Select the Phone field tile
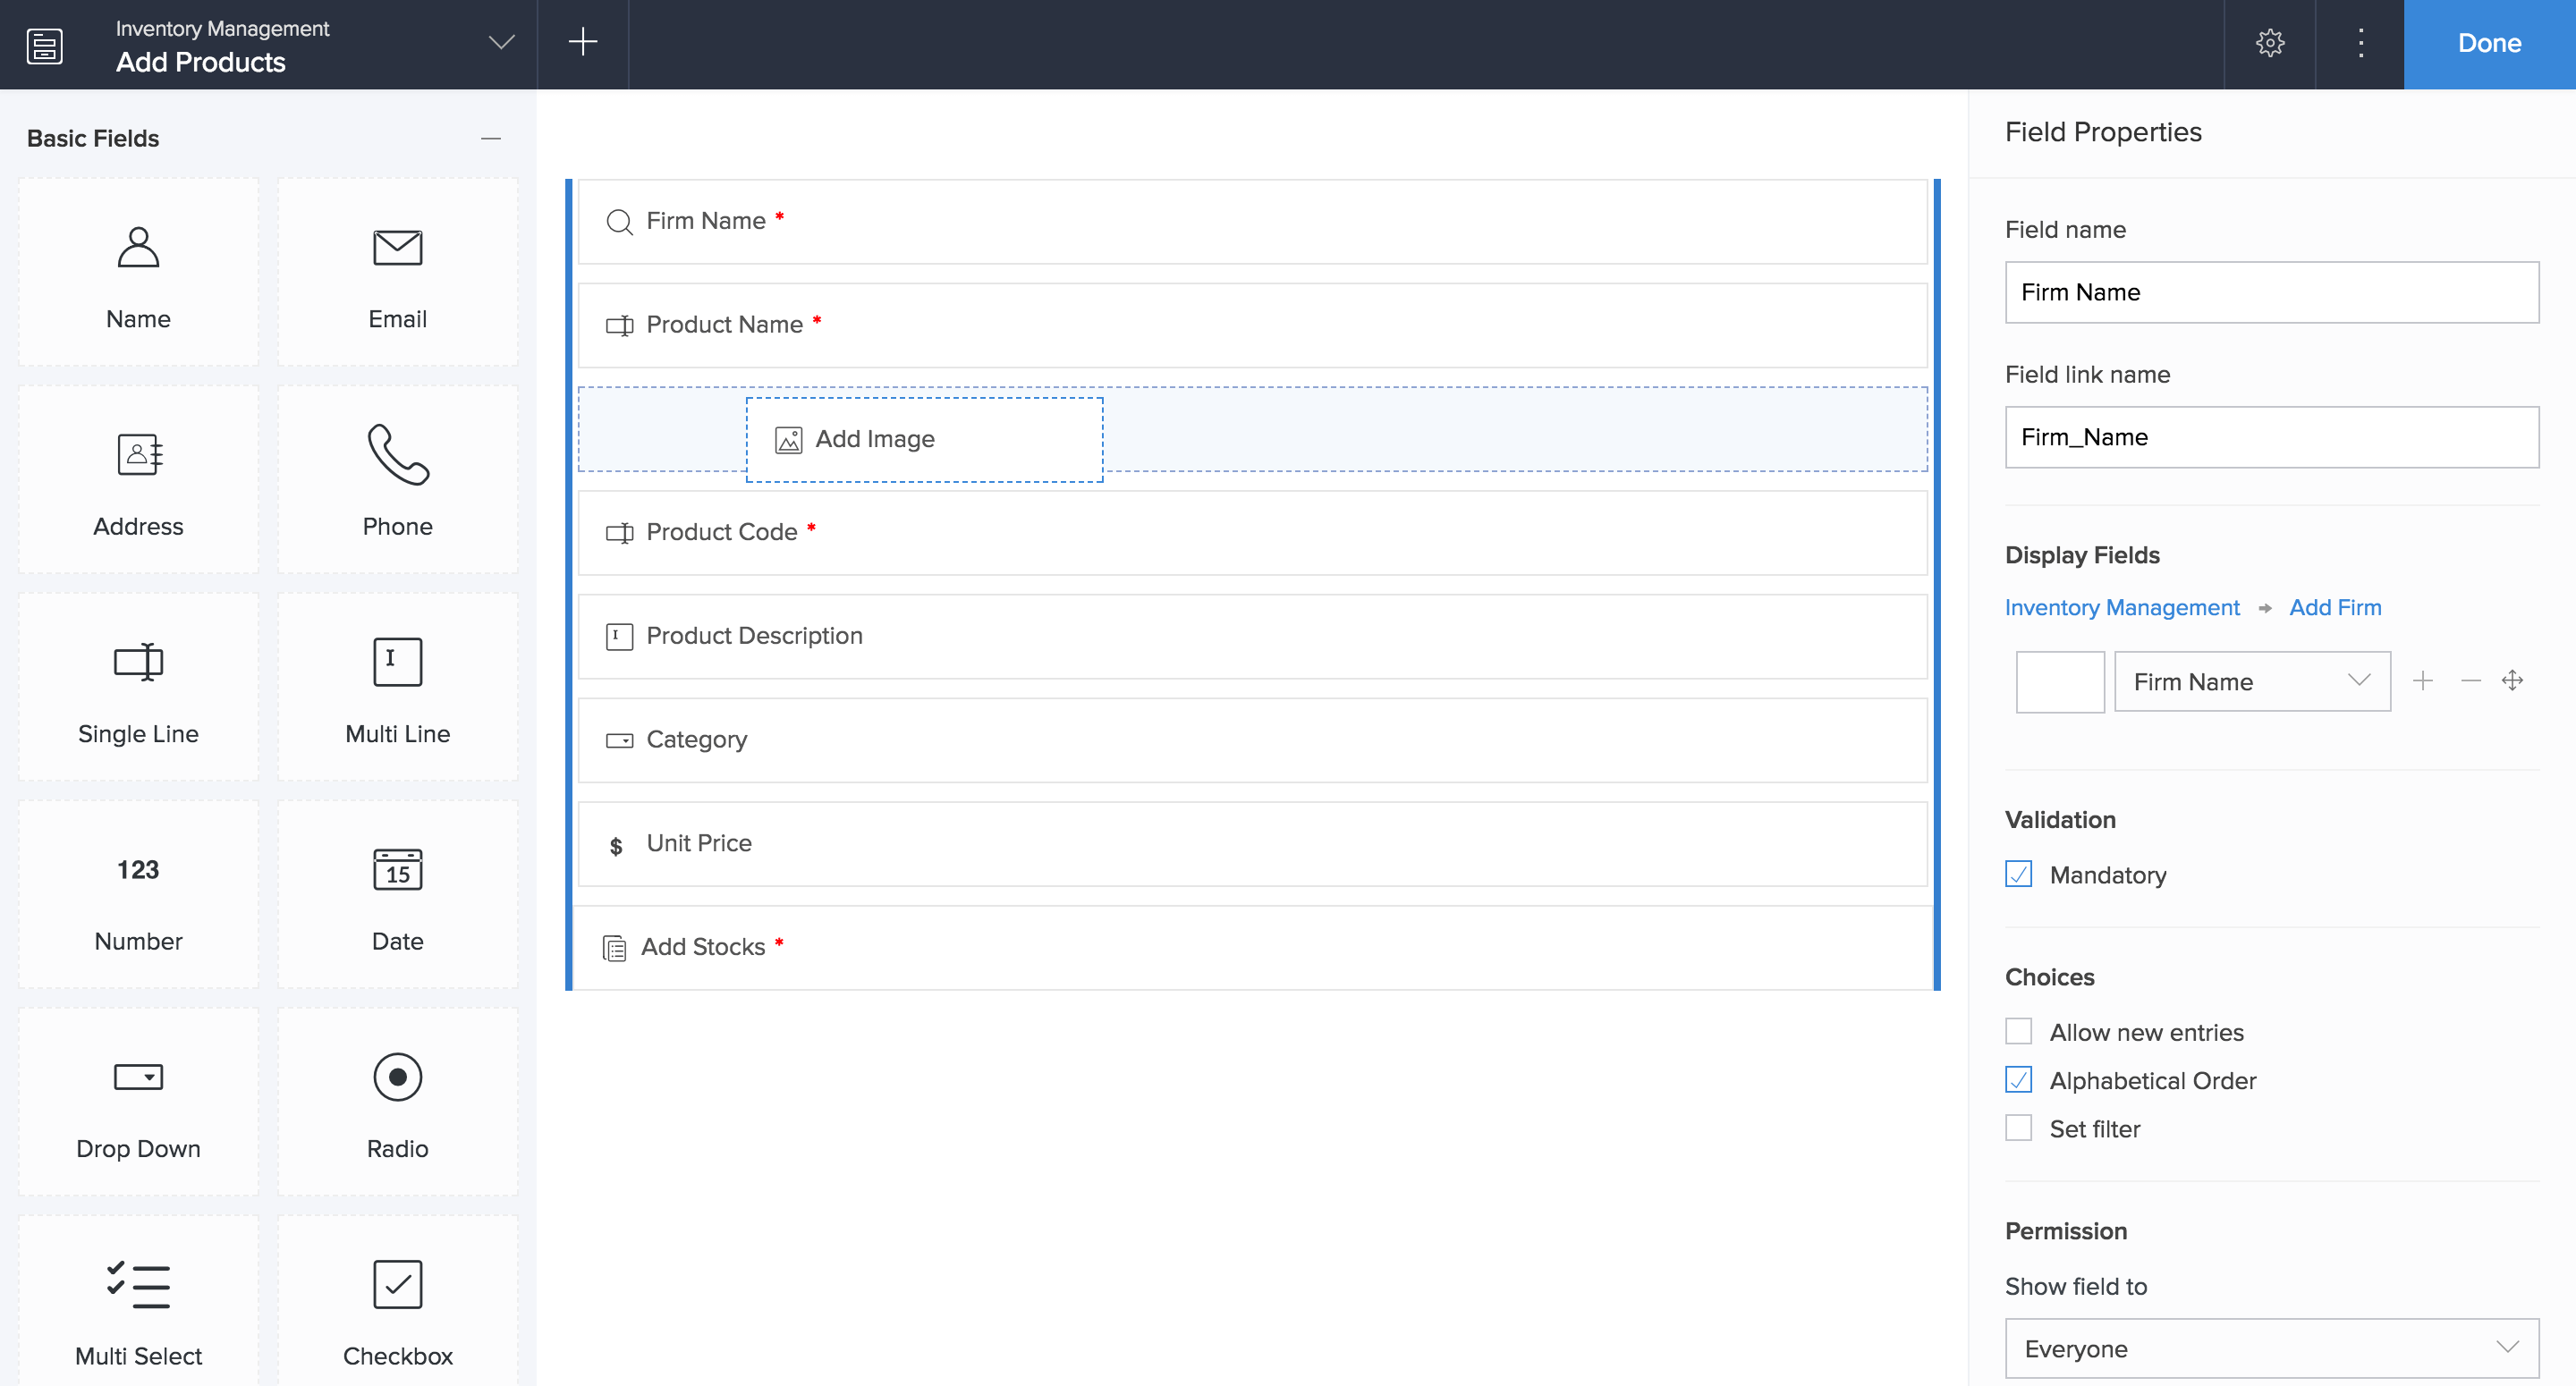 (397, 481)
